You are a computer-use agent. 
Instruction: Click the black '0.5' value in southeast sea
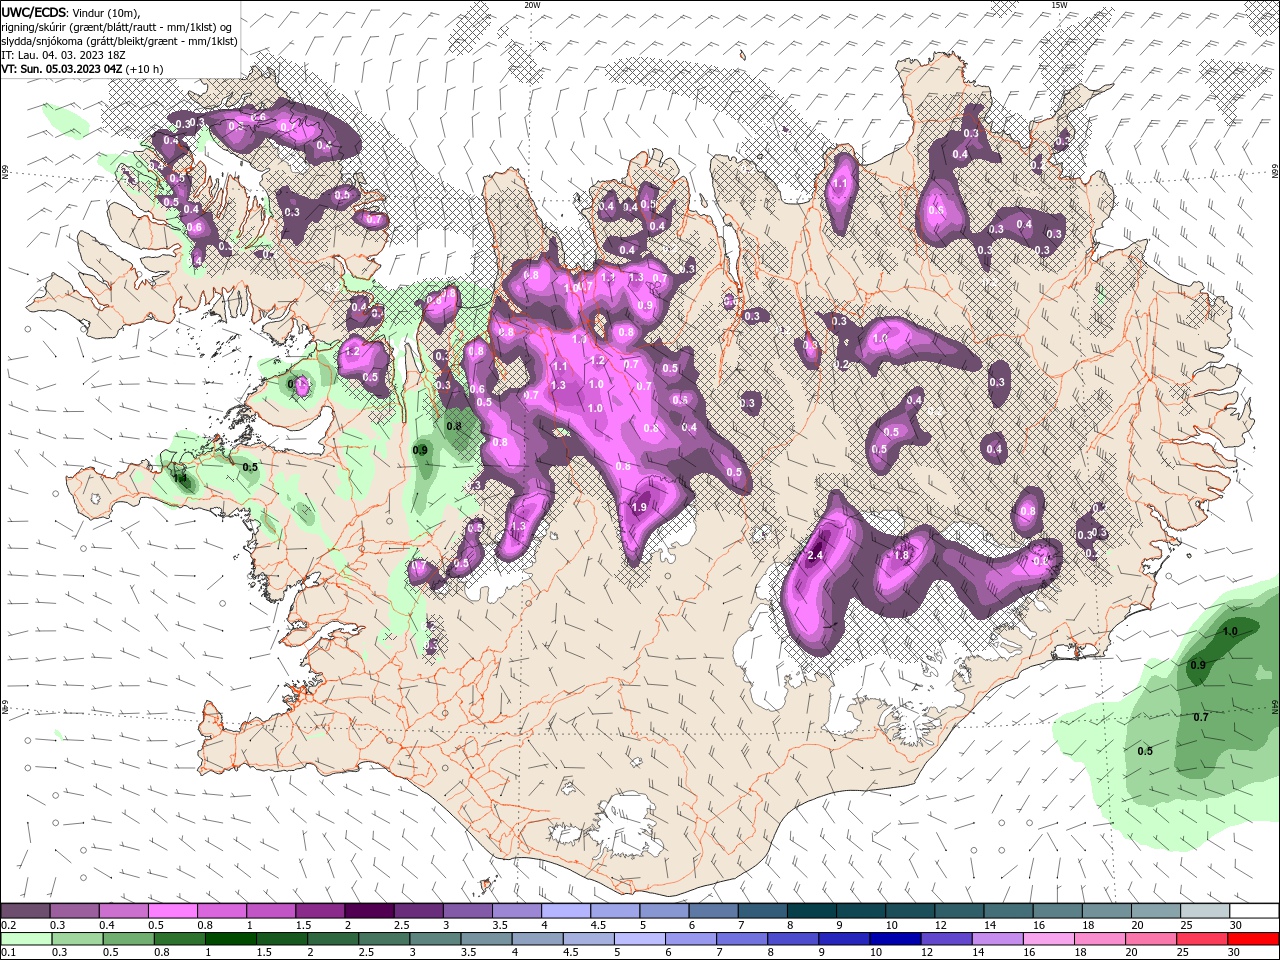click(1145, 751)
